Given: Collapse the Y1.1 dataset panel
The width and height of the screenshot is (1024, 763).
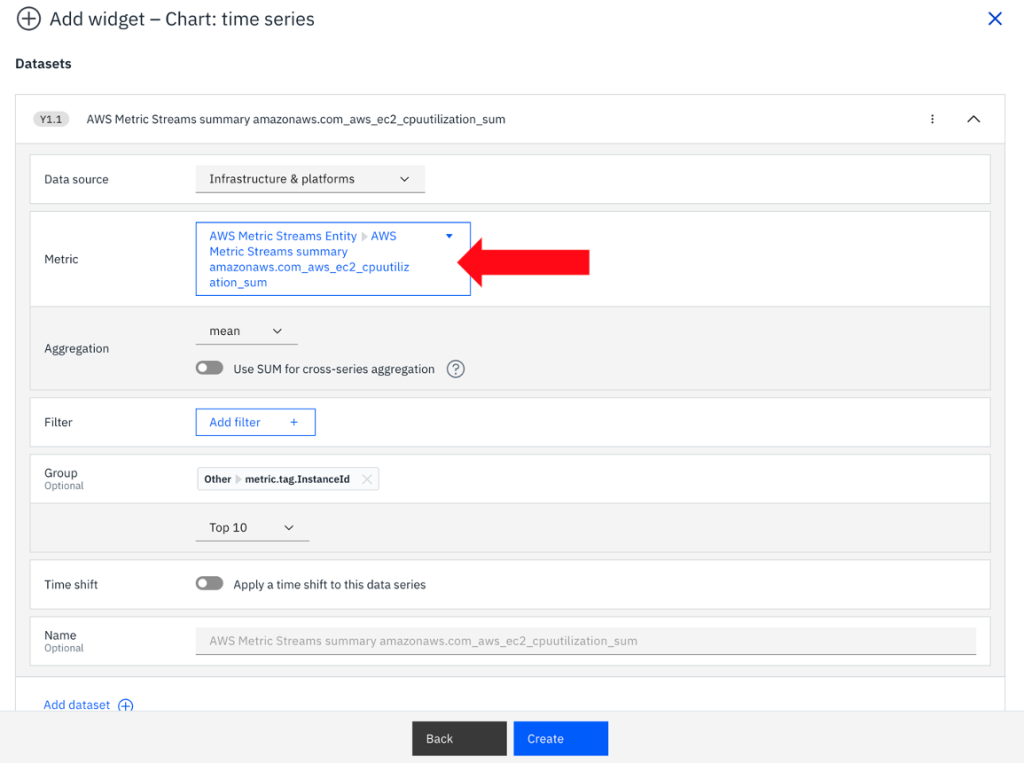Looking at the screenshot, I should tap(973, 118).
